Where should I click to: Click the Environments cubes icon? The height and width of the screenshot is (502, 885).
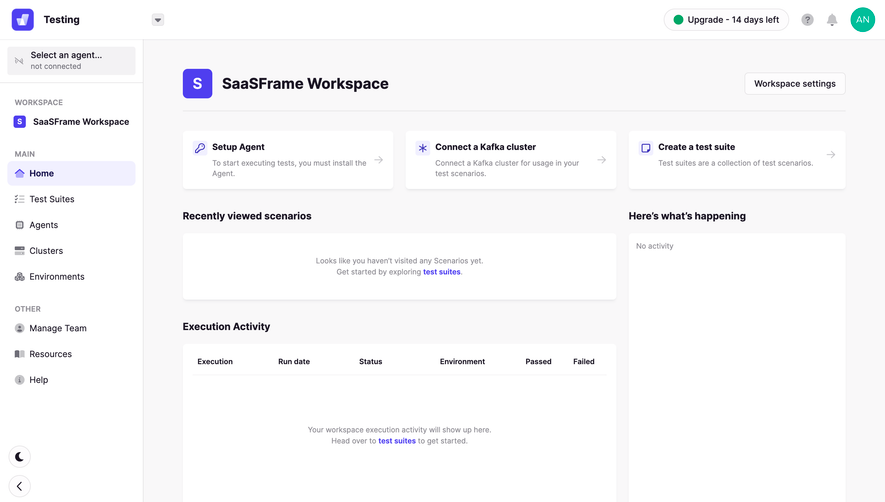20,276
